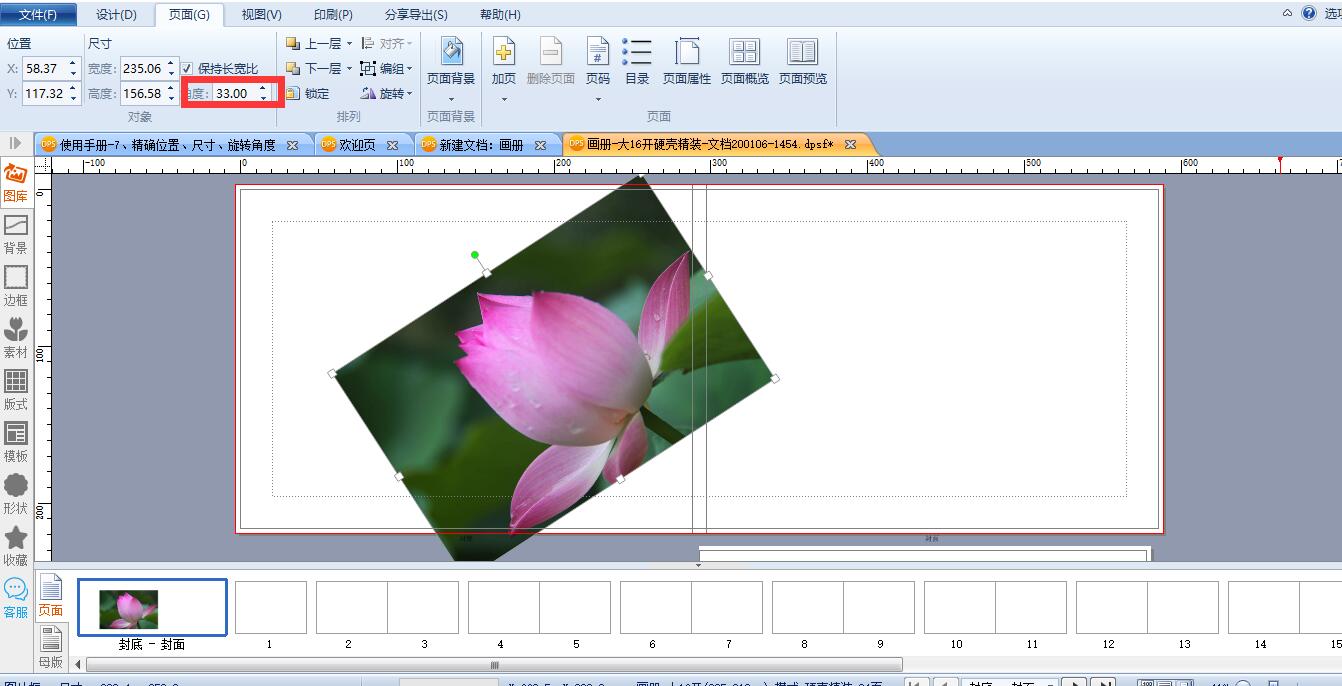Click the X position input field
Screen dimensions: 1342x686
click(x=44, y=69)
